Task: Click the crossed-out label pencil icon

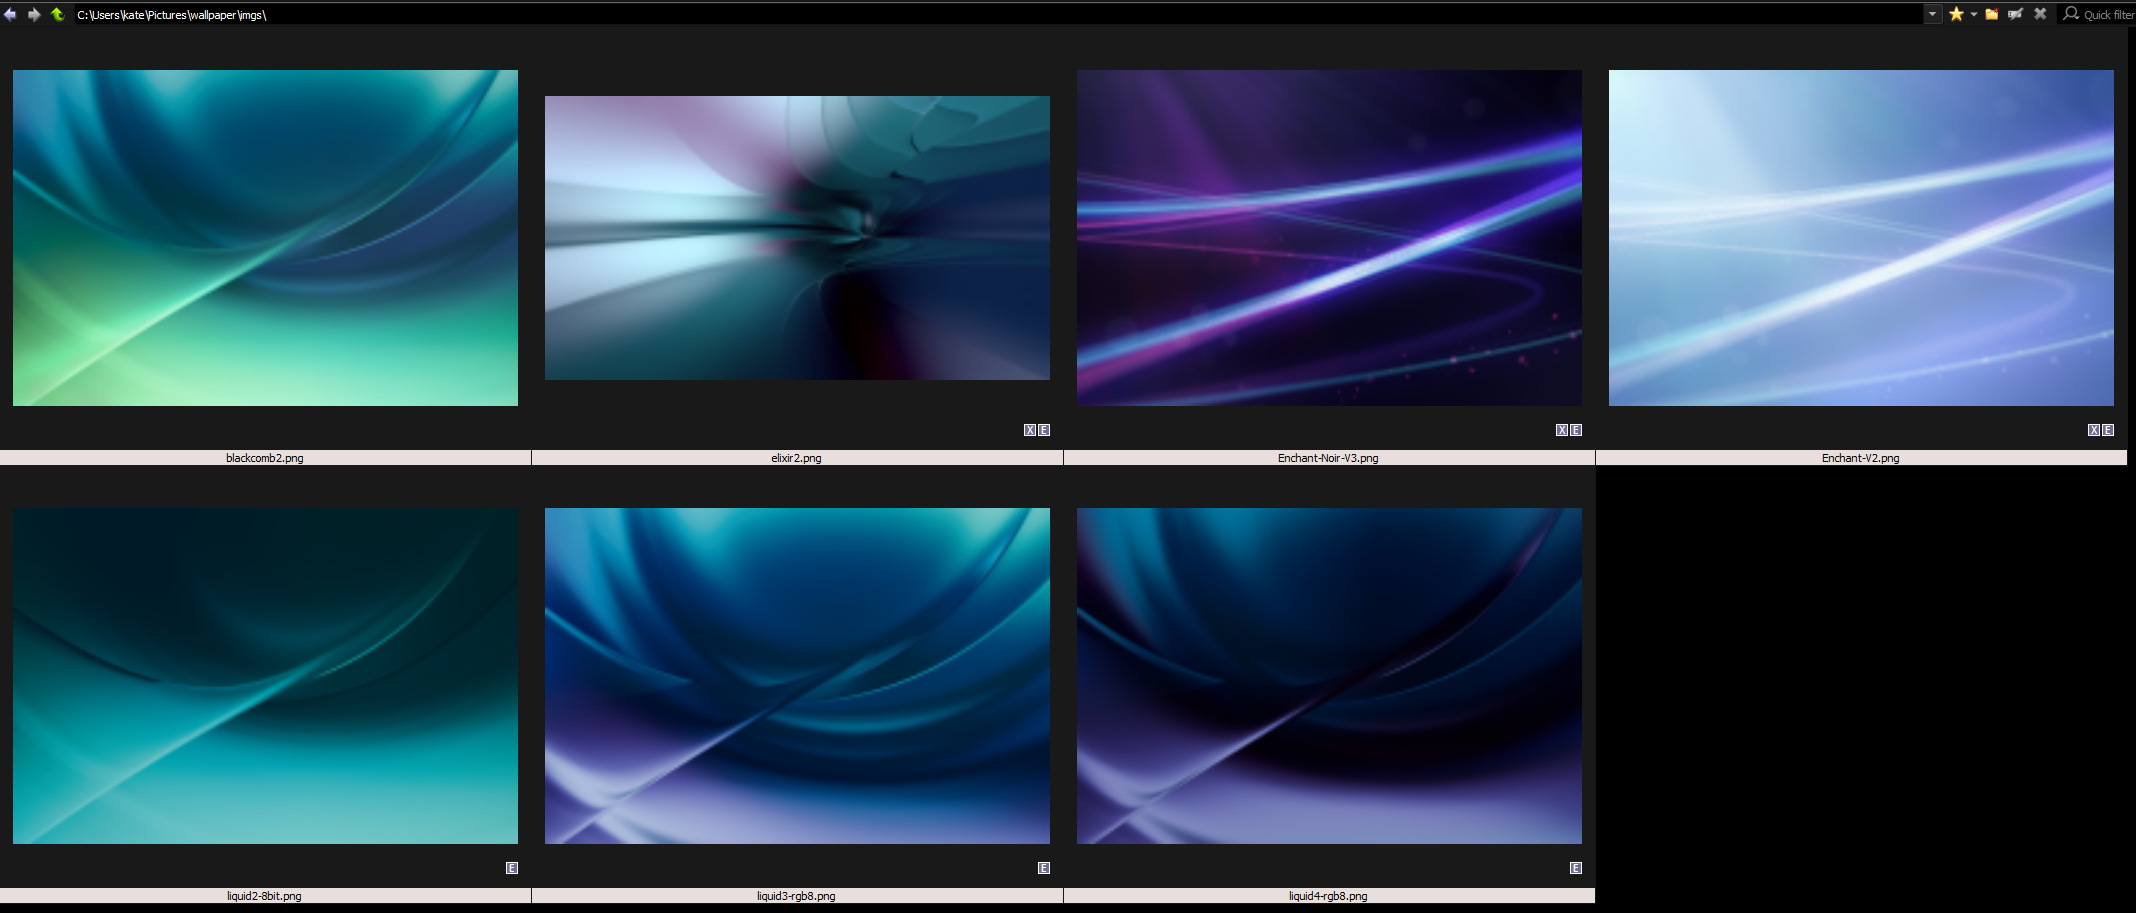Action: 2016,14
